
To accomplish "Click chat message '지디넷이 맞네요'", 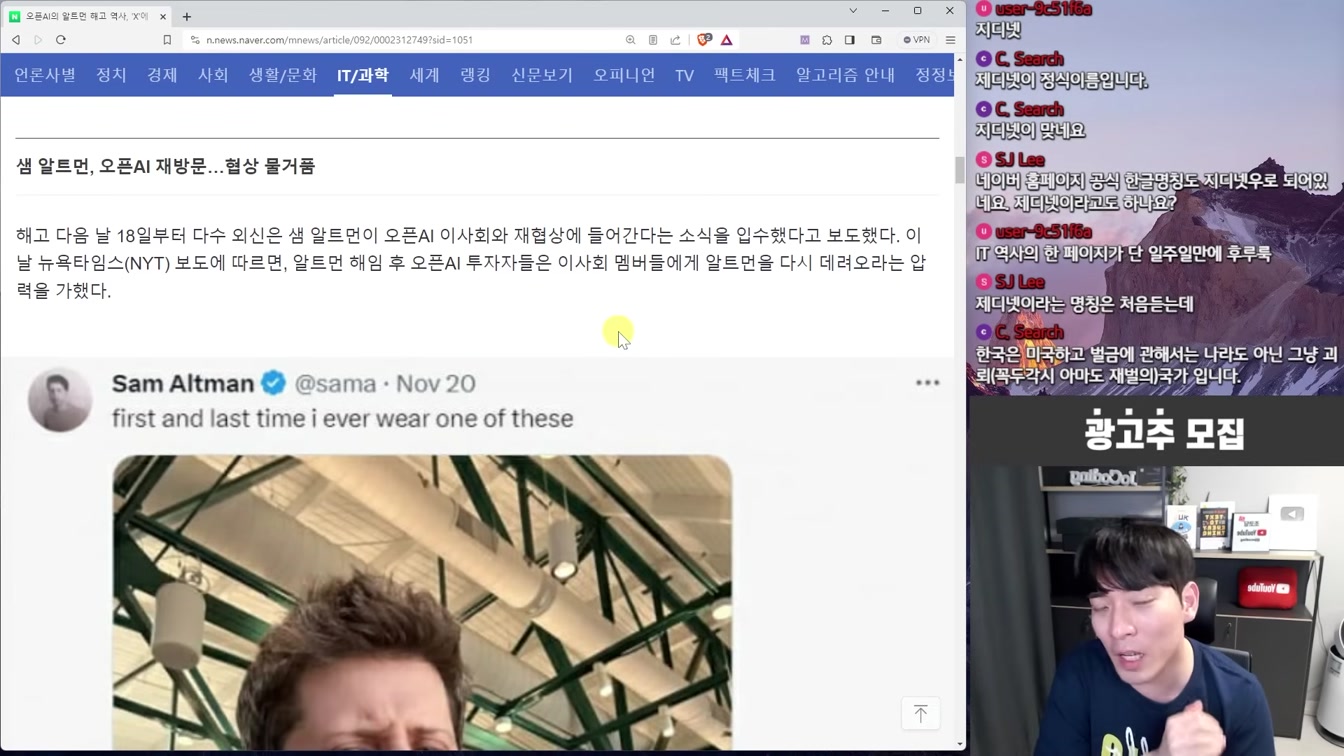I will (1030, 130).
